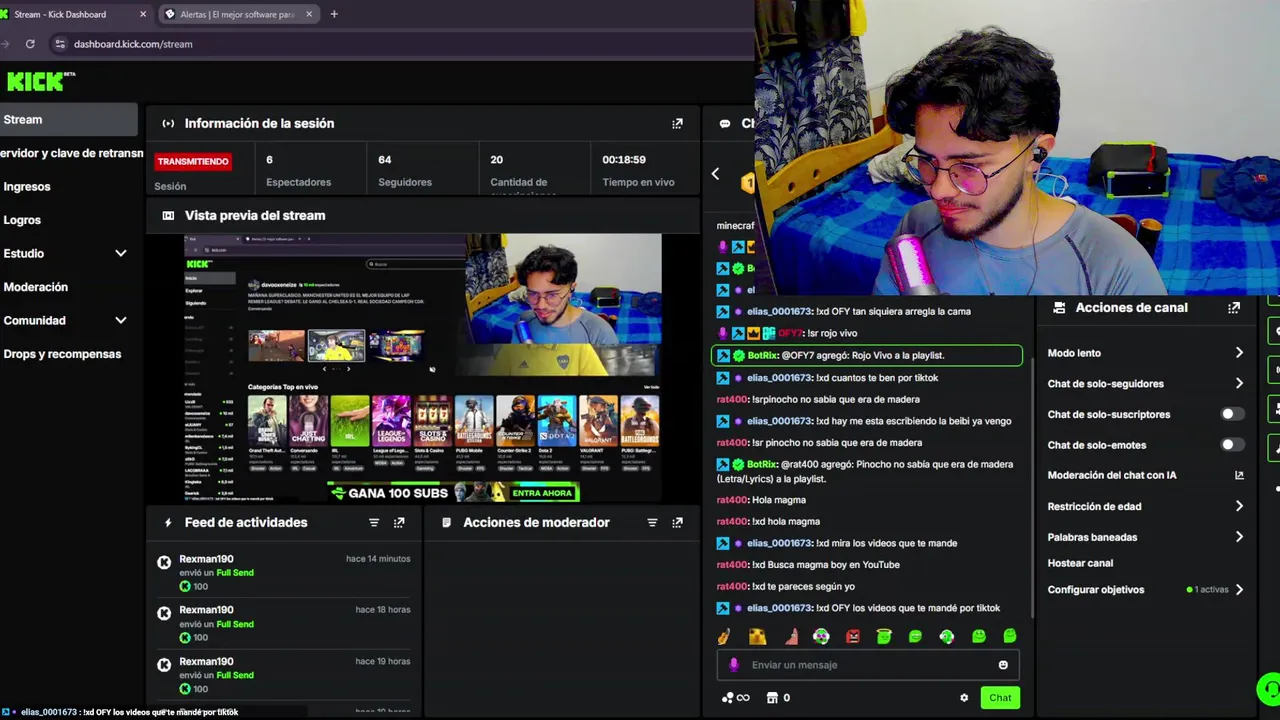This screenshot has height=720, width=1280.
Task: Click the Espectadores count 6
Action: click(x=269, y=160)
